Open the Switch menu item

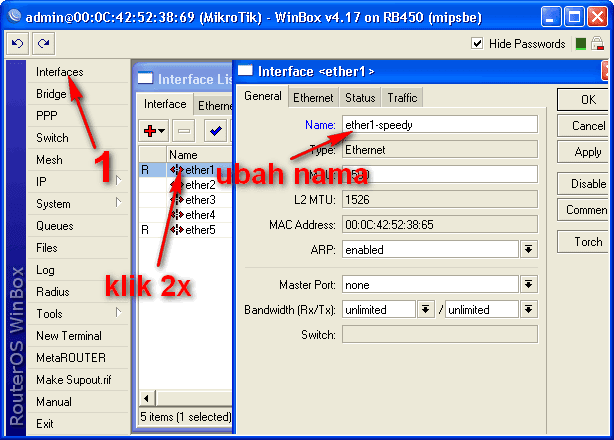(x=78, y=138)
